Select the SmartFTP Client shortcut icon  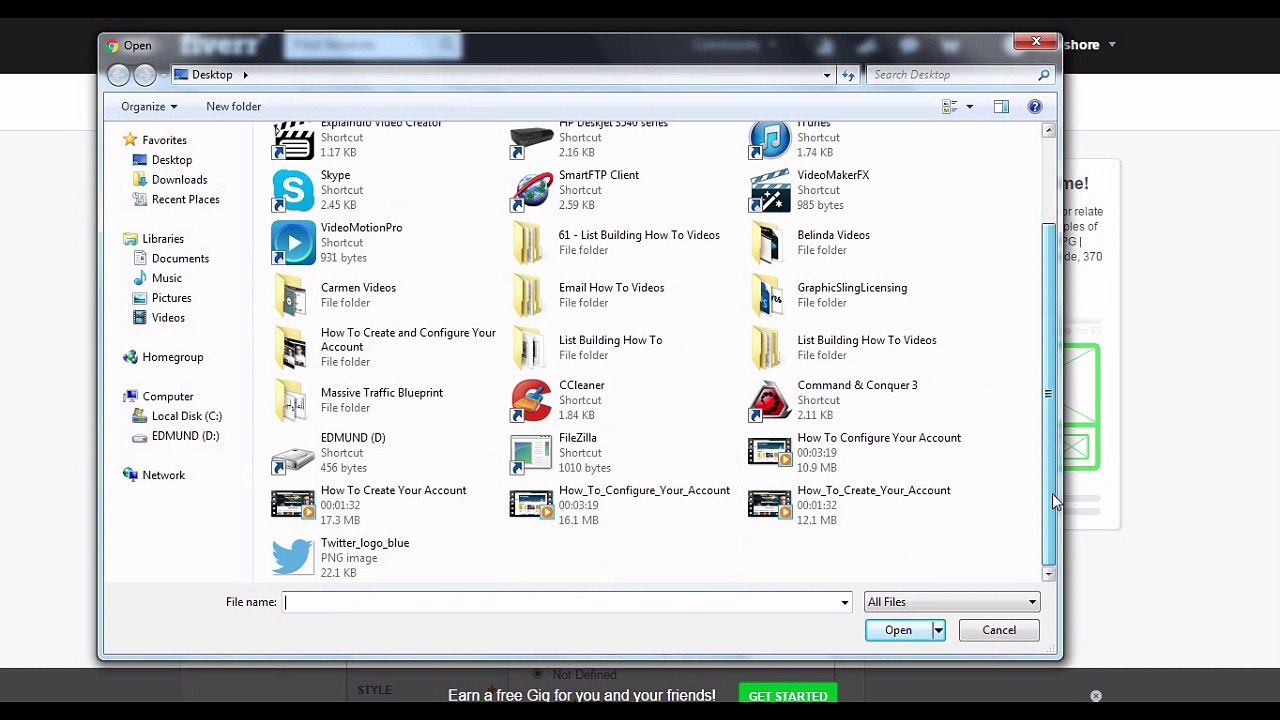531,190
